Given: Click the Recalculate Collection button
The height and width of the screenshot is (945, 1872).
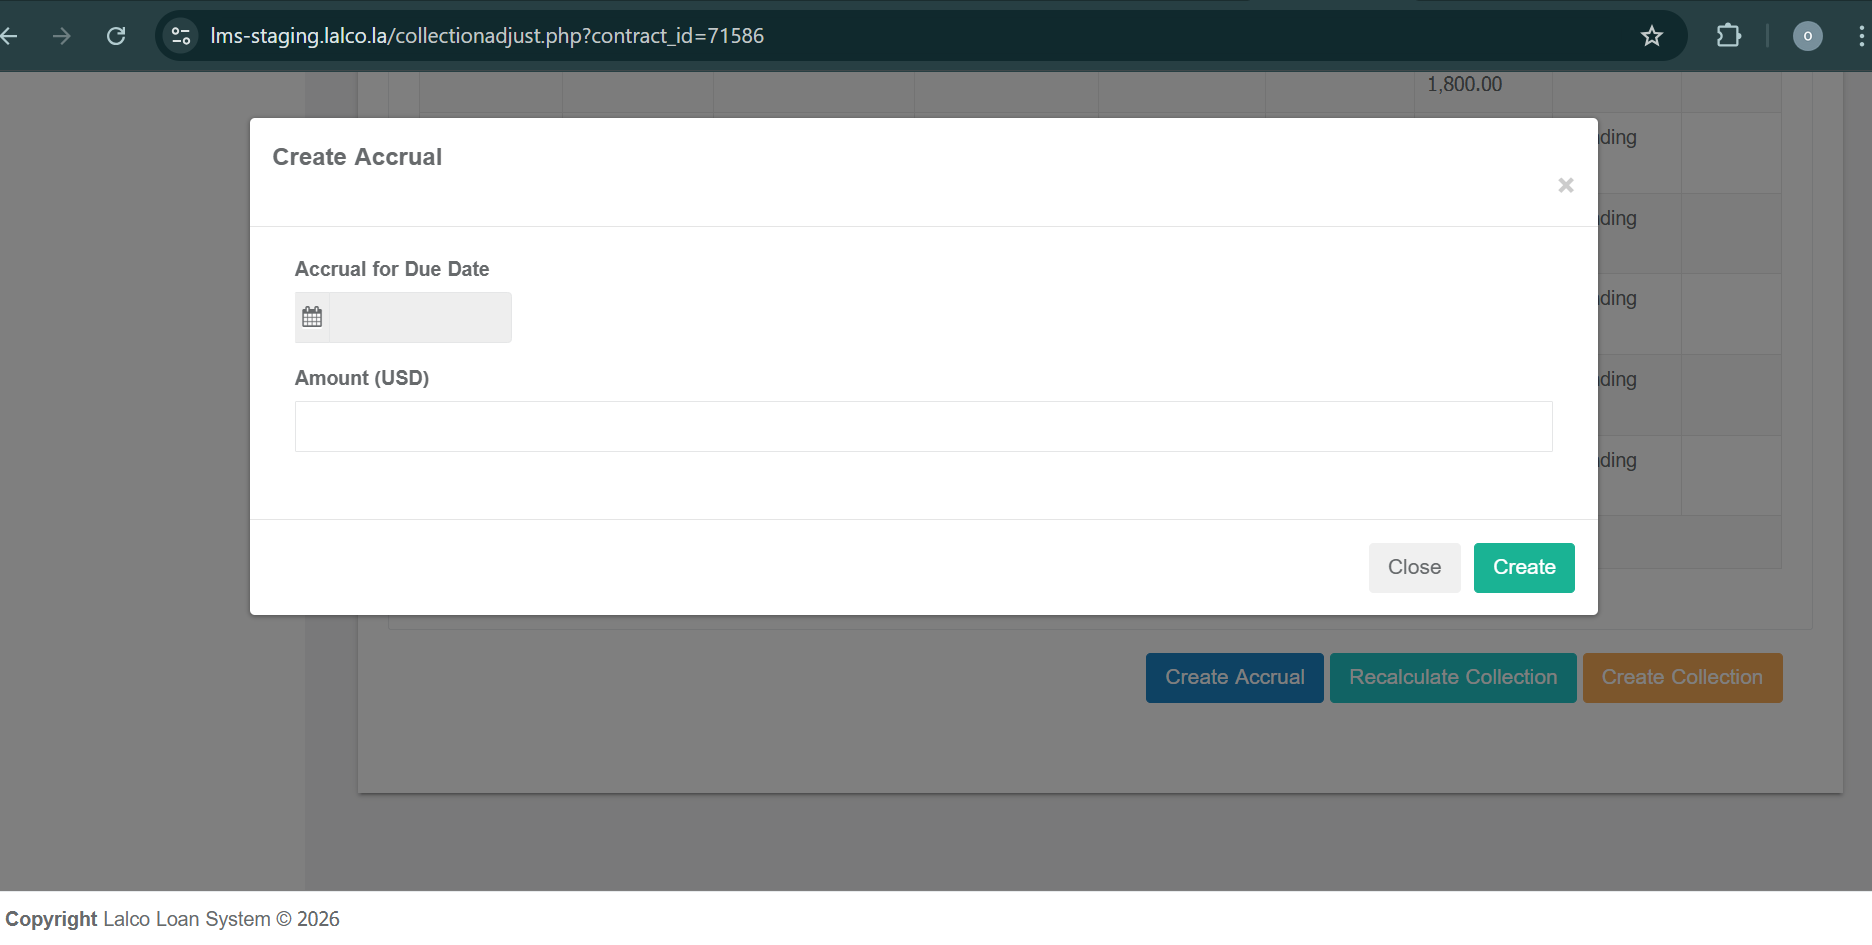Looking at the screenshot, I should pyautogui.click(x=1452, y=678).
